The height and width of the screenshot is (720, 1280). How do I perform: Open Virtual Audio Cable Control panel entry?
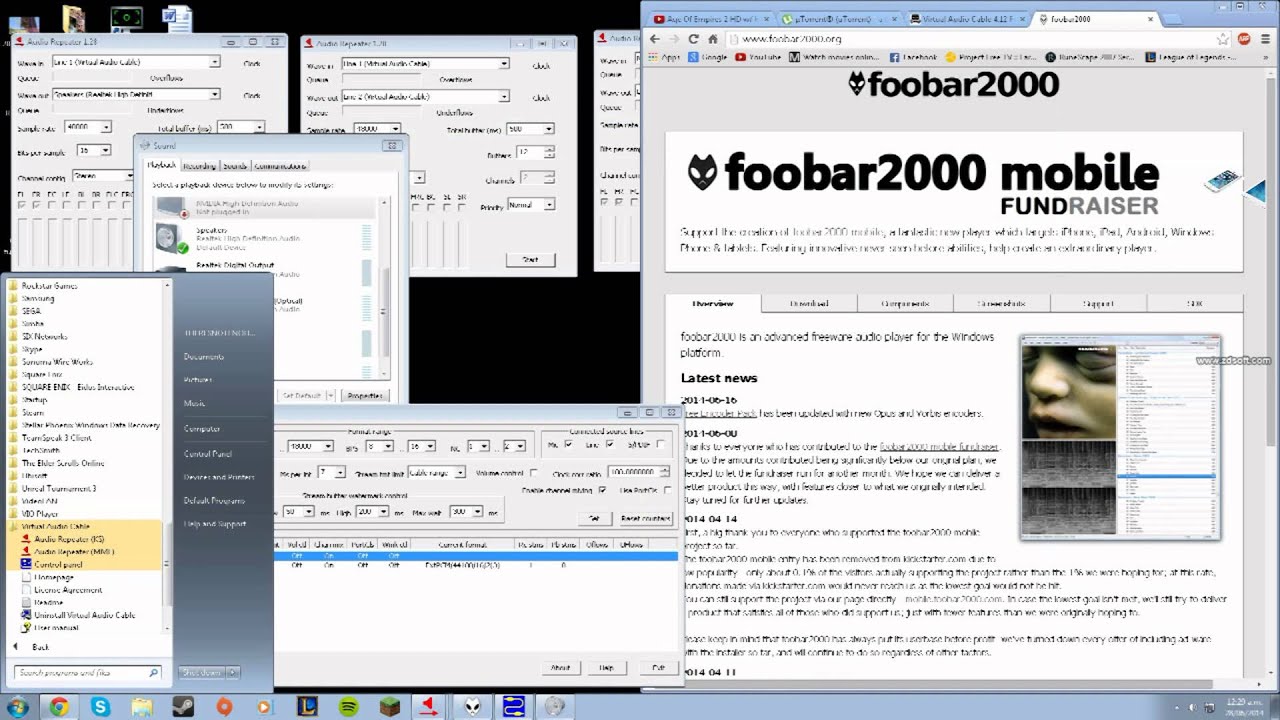tap(57, 564)
